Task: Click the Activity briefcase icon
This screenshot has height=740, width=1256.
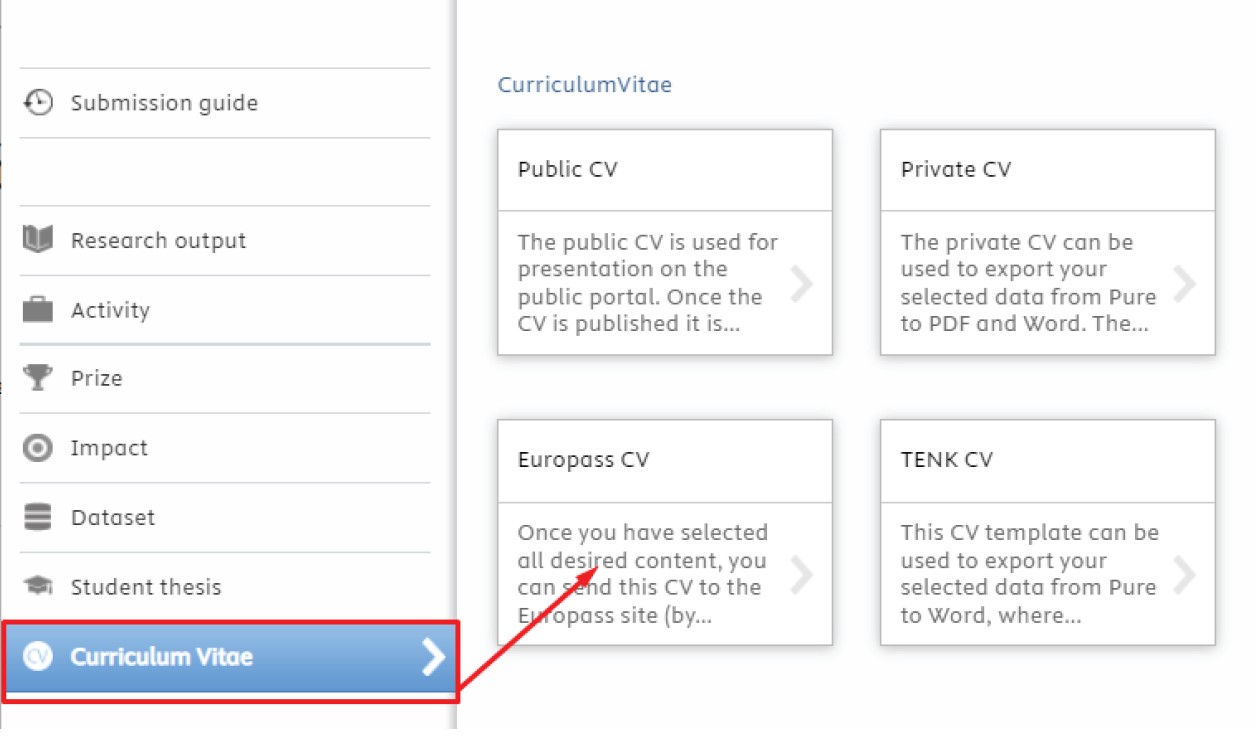Action: pos(38,310)
